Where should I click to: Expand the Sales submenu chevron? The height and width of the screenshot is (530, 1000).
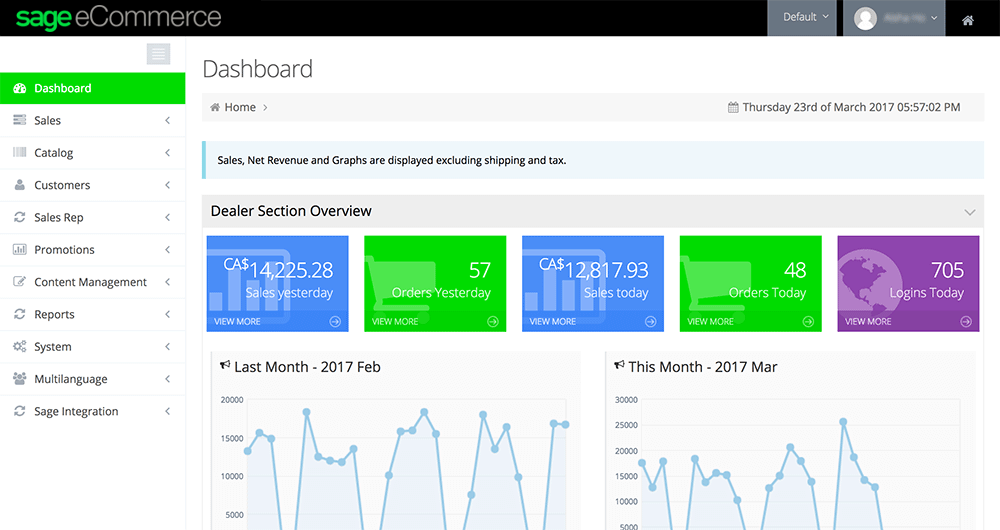point(168,120)
